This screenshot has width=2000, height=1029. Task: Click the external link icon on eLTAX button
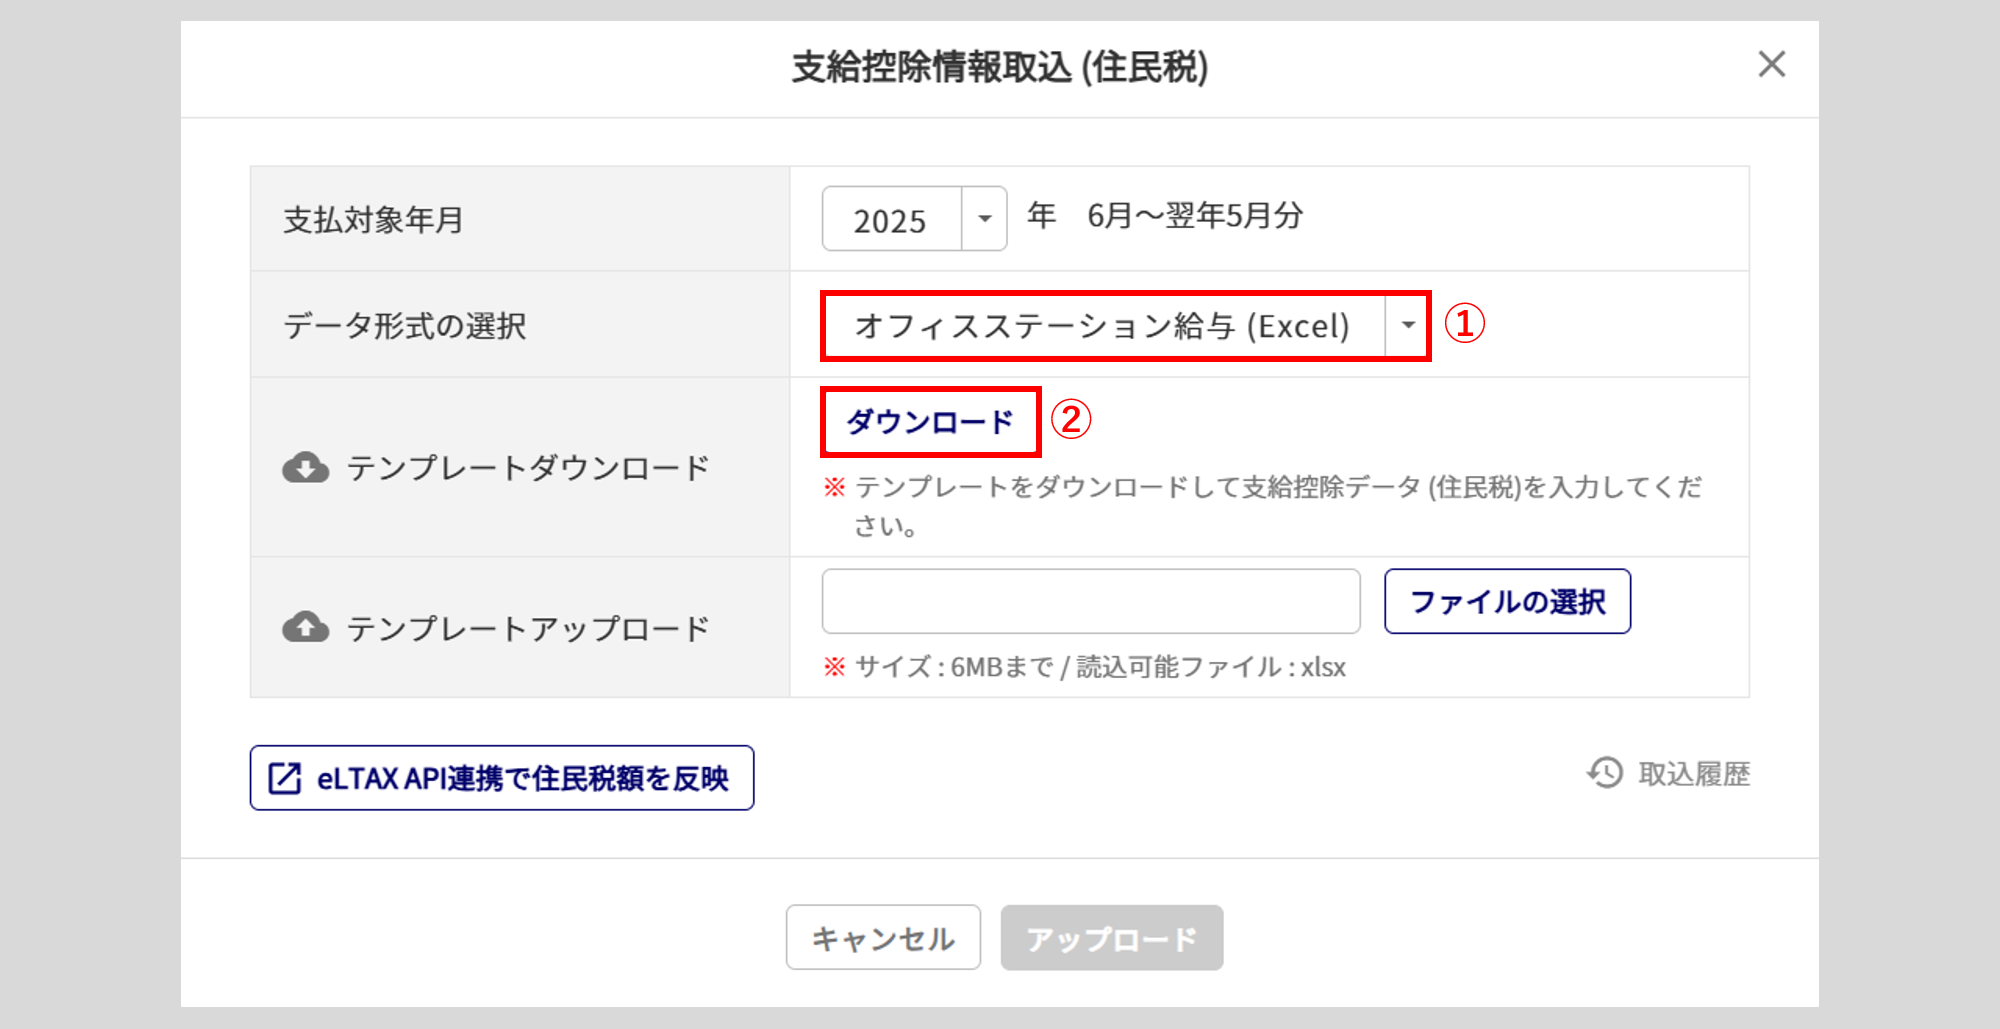click(285, 778)
